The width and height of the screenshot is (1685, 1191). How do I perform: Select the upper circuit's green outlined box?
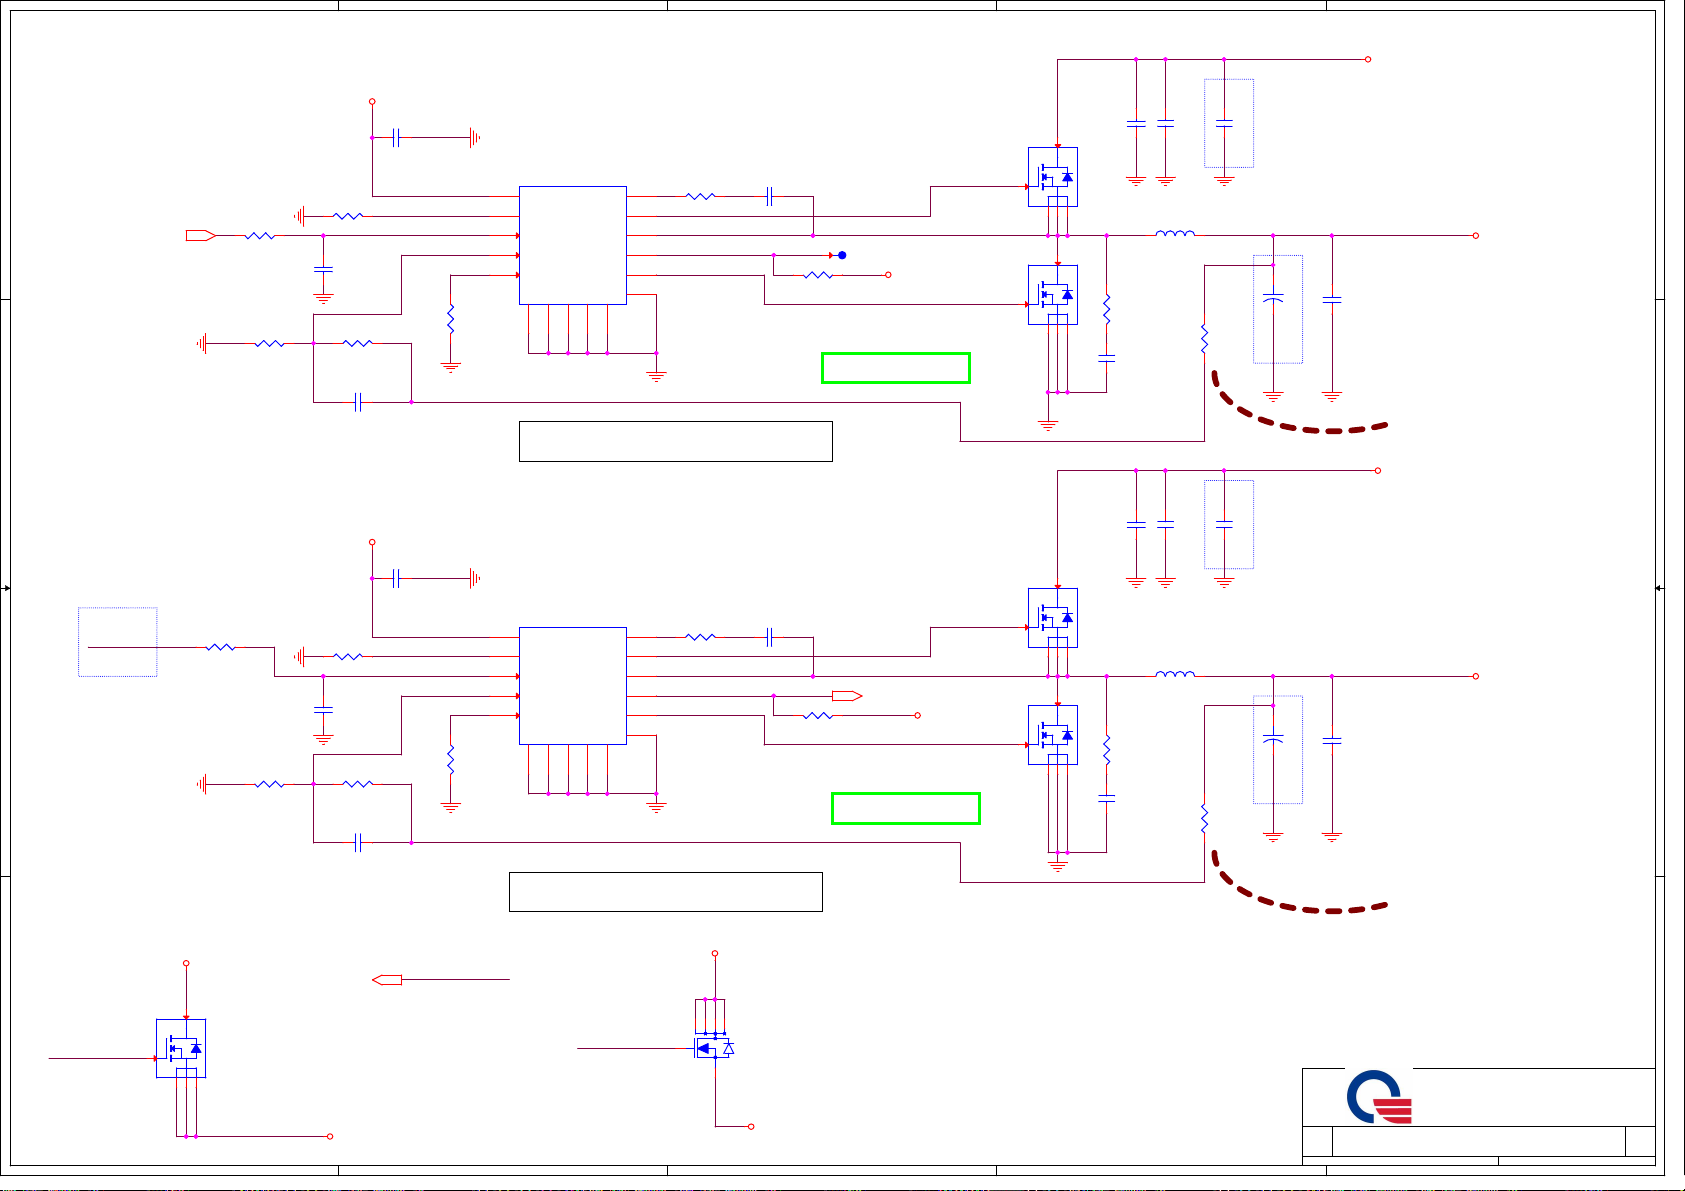pos(896,368)
